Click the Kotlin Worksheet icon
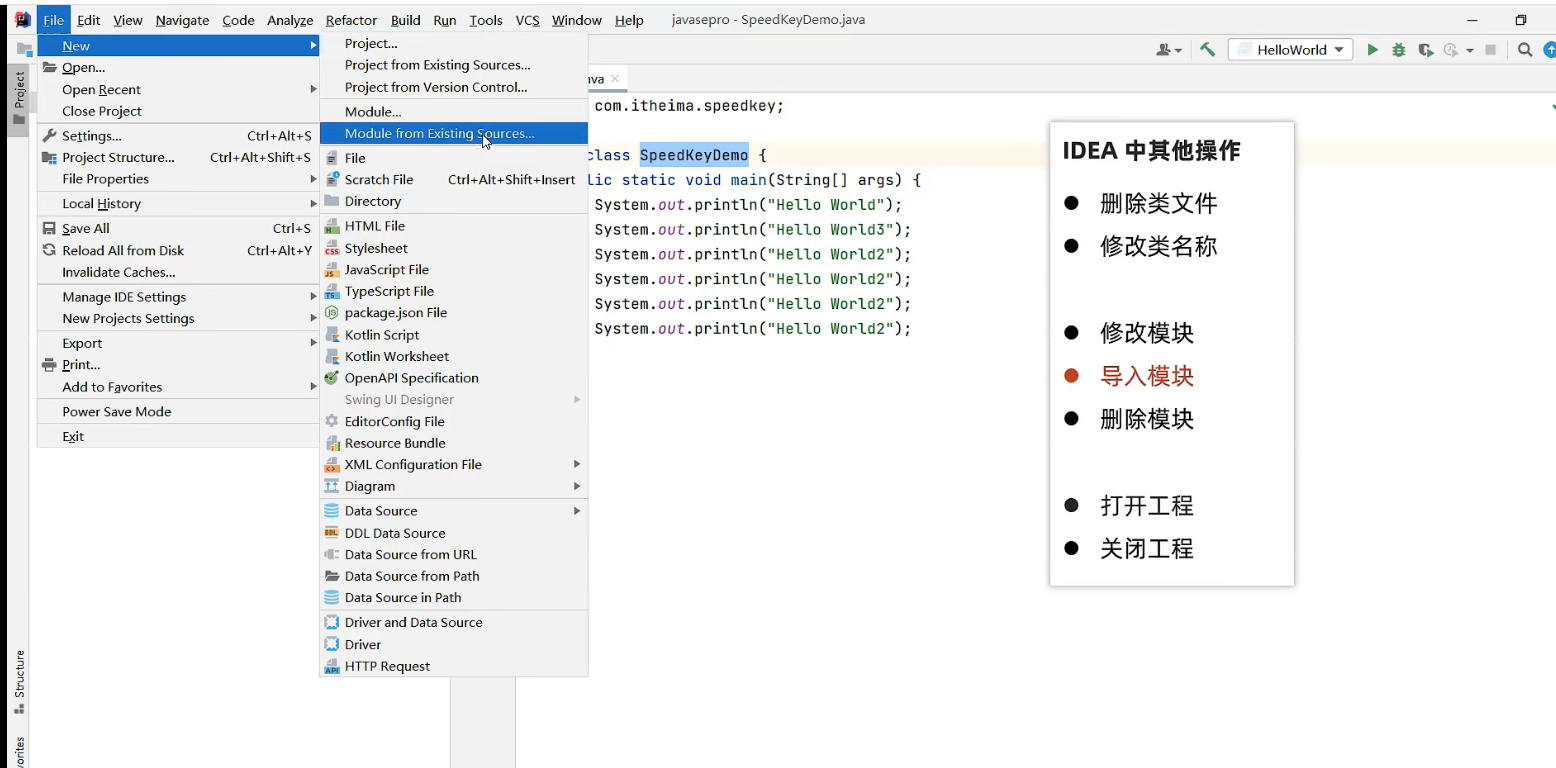This screenshot has height=768, width=1556. click(x=331, y=357)
